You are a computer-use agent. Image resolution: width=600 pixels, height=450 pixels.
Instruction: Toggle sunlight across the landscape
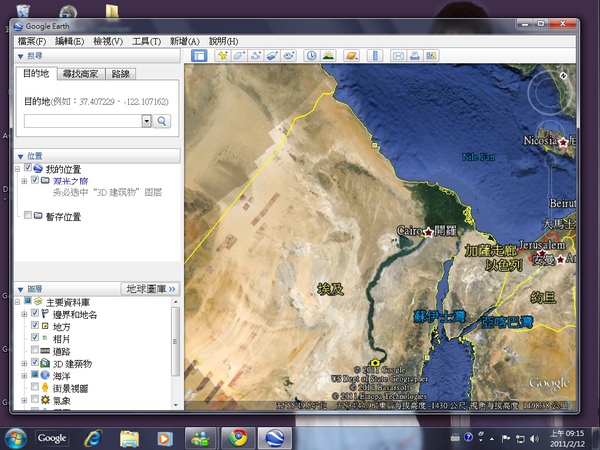[328, 56]
